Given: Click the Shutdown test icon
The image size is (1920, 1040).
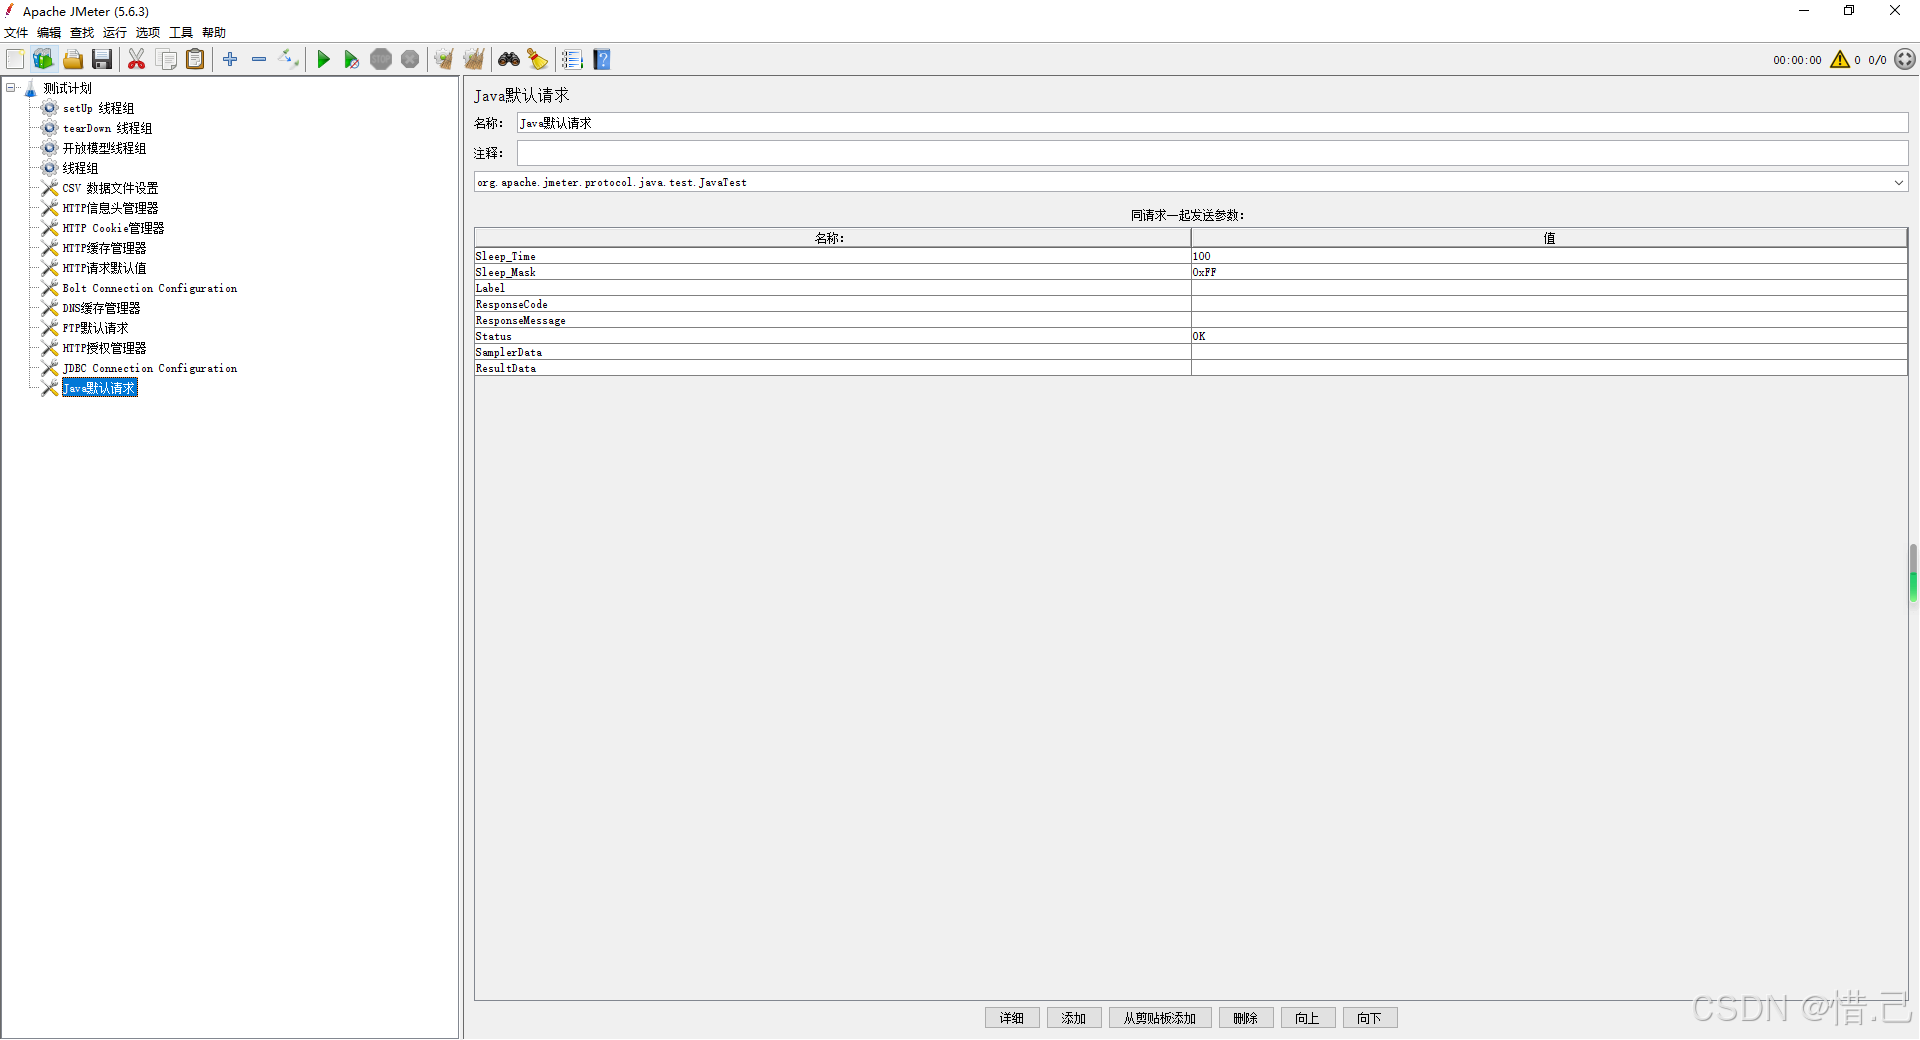Looking at the screenshot, I should pos(410,60).
